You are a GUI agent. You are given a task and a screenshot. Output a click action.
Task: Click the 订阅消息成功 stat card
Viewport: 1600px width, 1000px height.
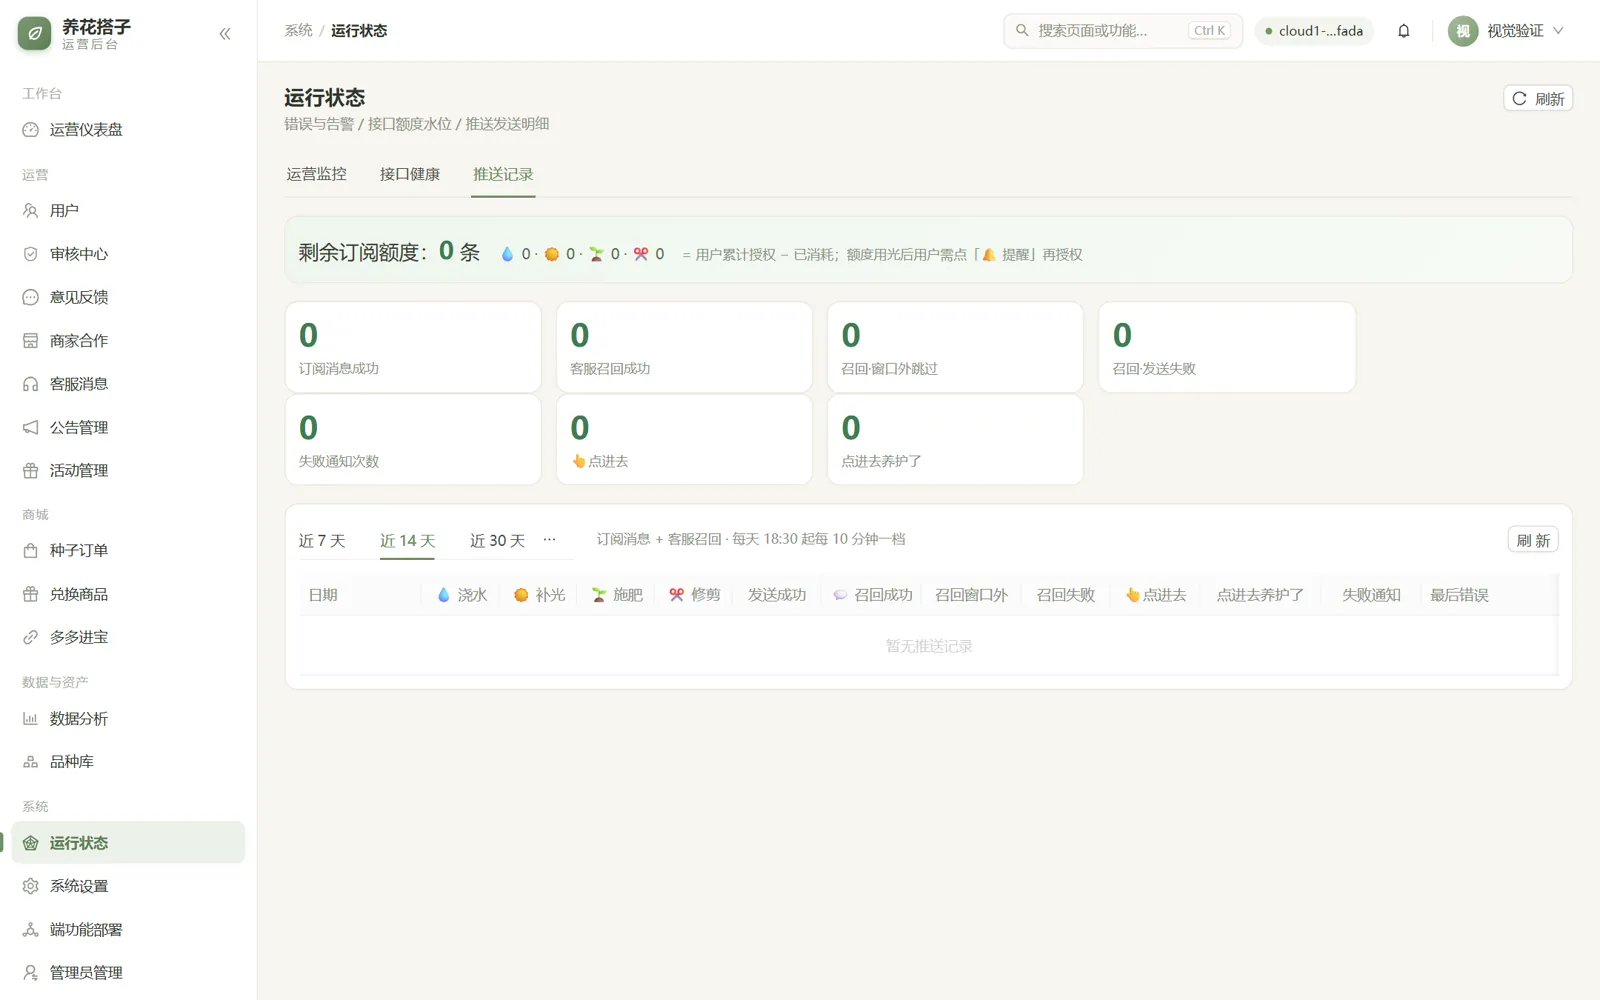point(413,348)
